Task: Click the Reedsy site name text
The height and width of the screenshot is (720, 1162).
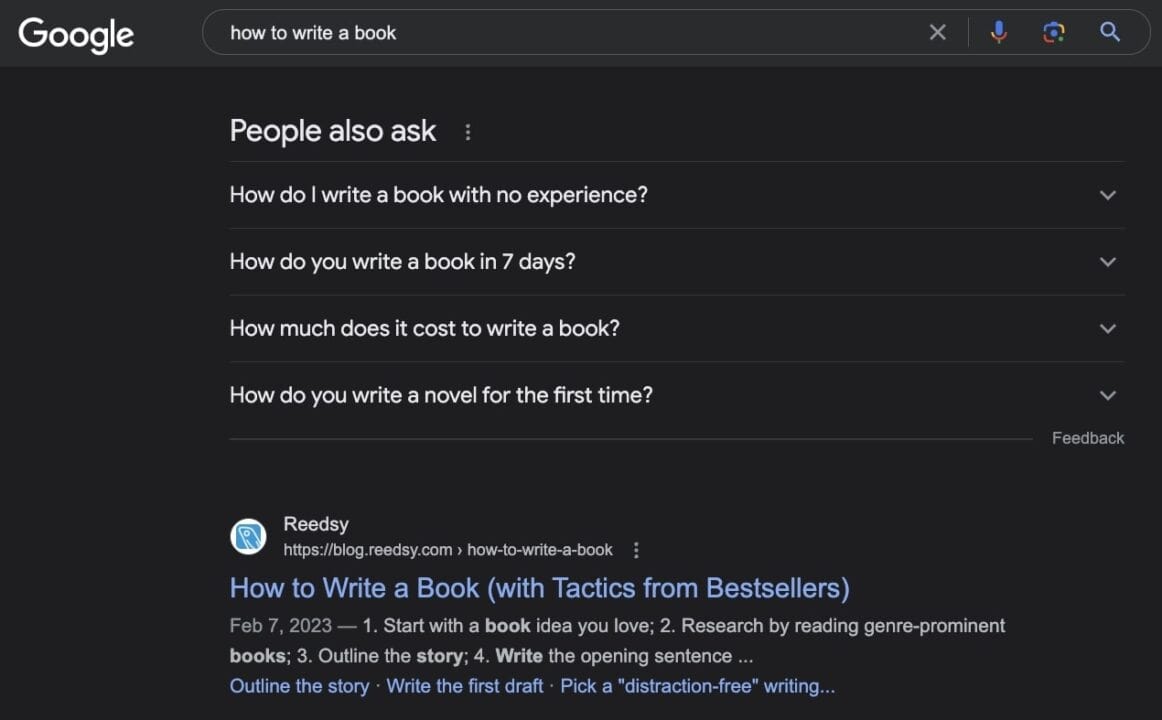Action: 316,523
